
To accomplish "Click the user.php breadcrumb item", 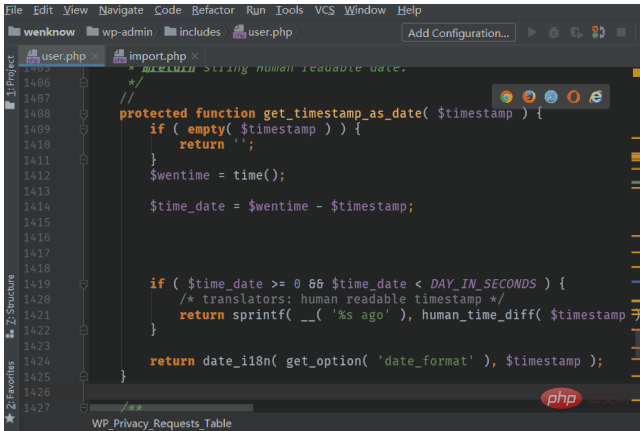I will click(262, 32).
